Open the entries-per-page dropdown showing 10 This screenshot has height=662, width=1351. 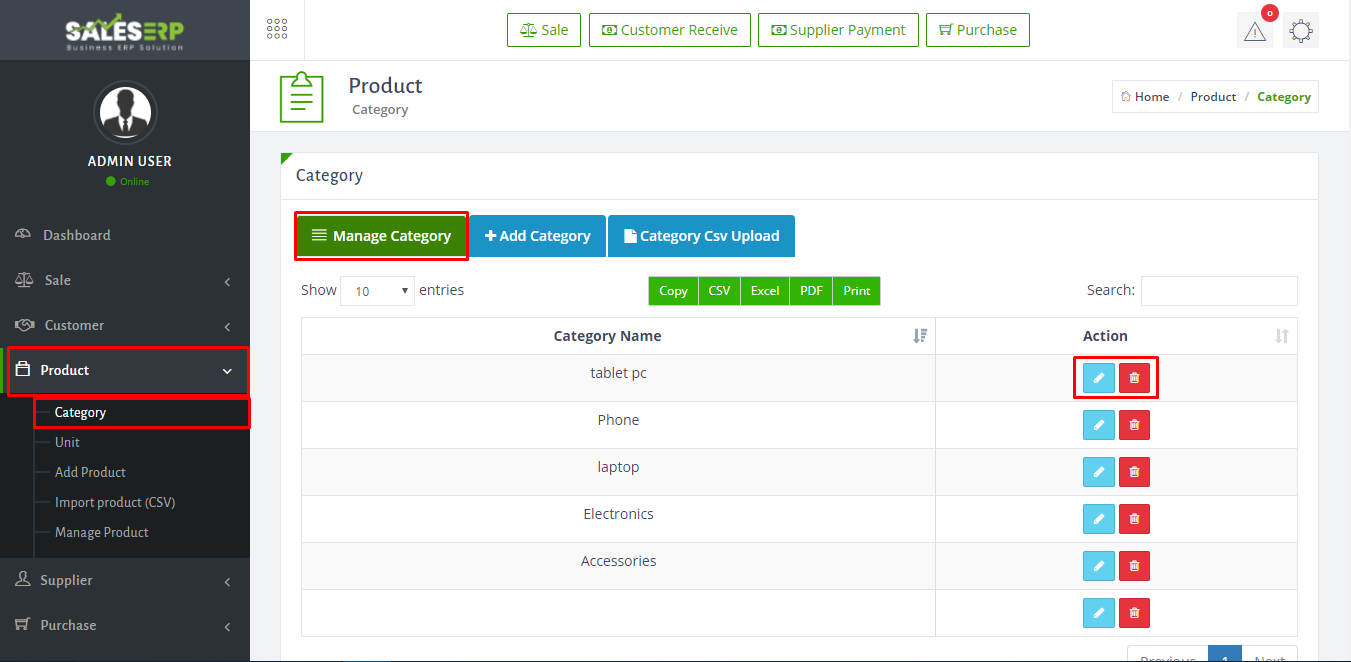(377, 291)
